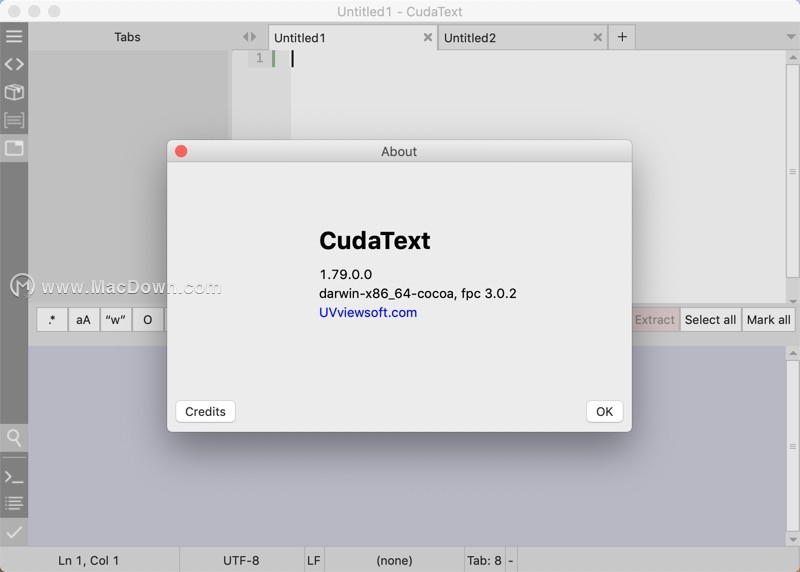Screen dimensions: 800x572
Task: Click the right tab scroll arrow
Action: pyautogui.click(x=253, y=37)
